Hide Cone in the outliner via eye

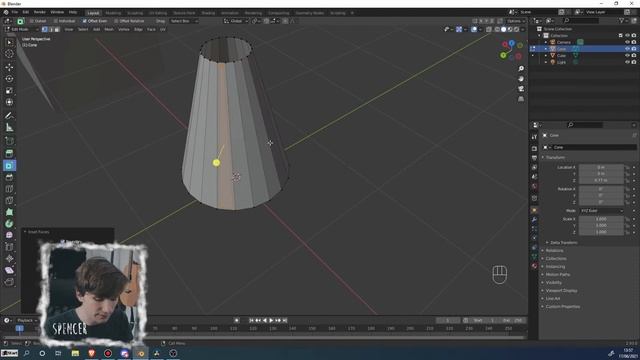click(627, 49)
